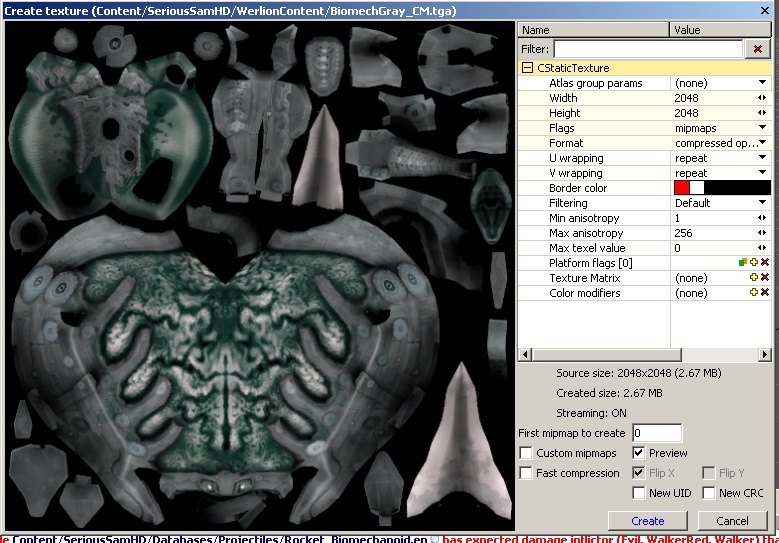Click the Min anisotropy stepper arrows

(762, 218)
